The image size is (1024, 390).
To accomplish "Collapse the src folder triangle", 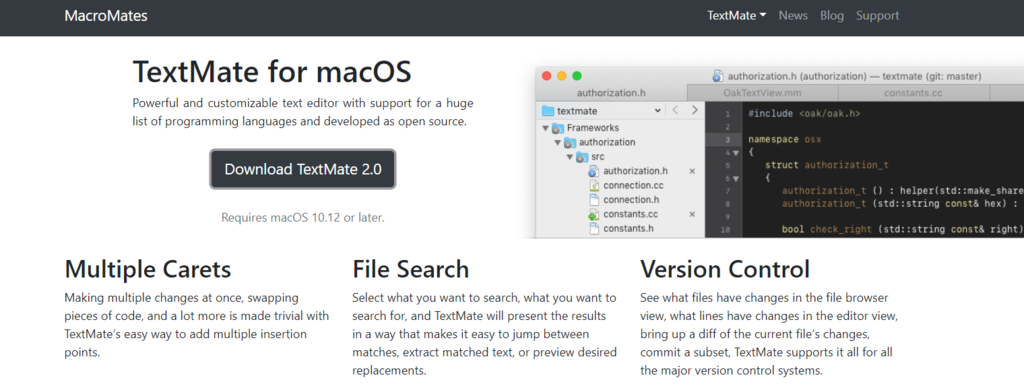I will 569,157.
